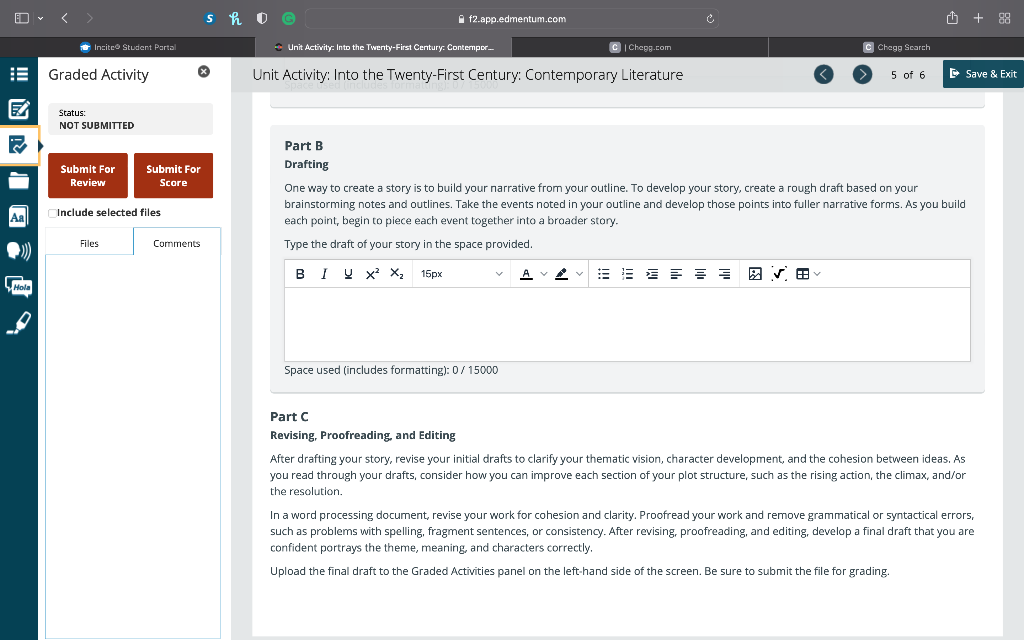
Task: Activate the text-to-speech sidebar icon
Action: click(18, 251)
